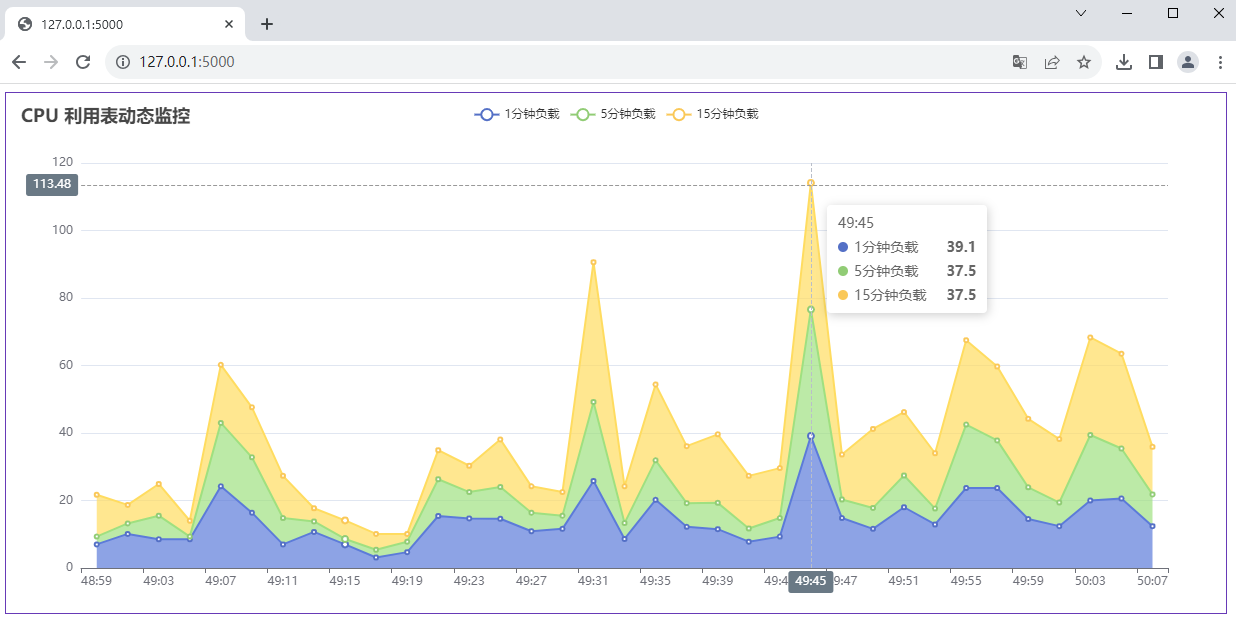The height and width of the screenshot is (624, 1236).
Task: Click the translate page icon
Action: click(x=1019, y=62)
